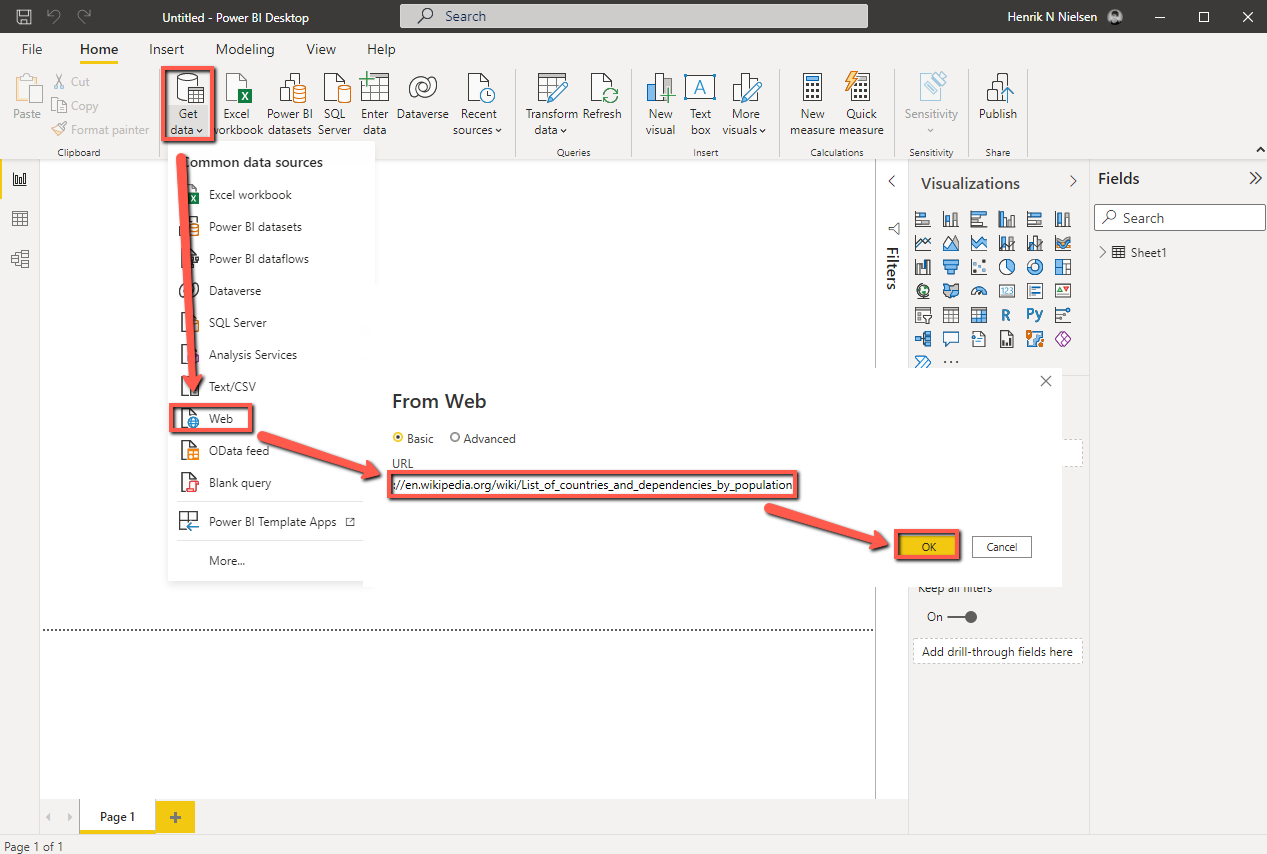Select the R script visual
1267x854 pixels.
[1007, 315]
